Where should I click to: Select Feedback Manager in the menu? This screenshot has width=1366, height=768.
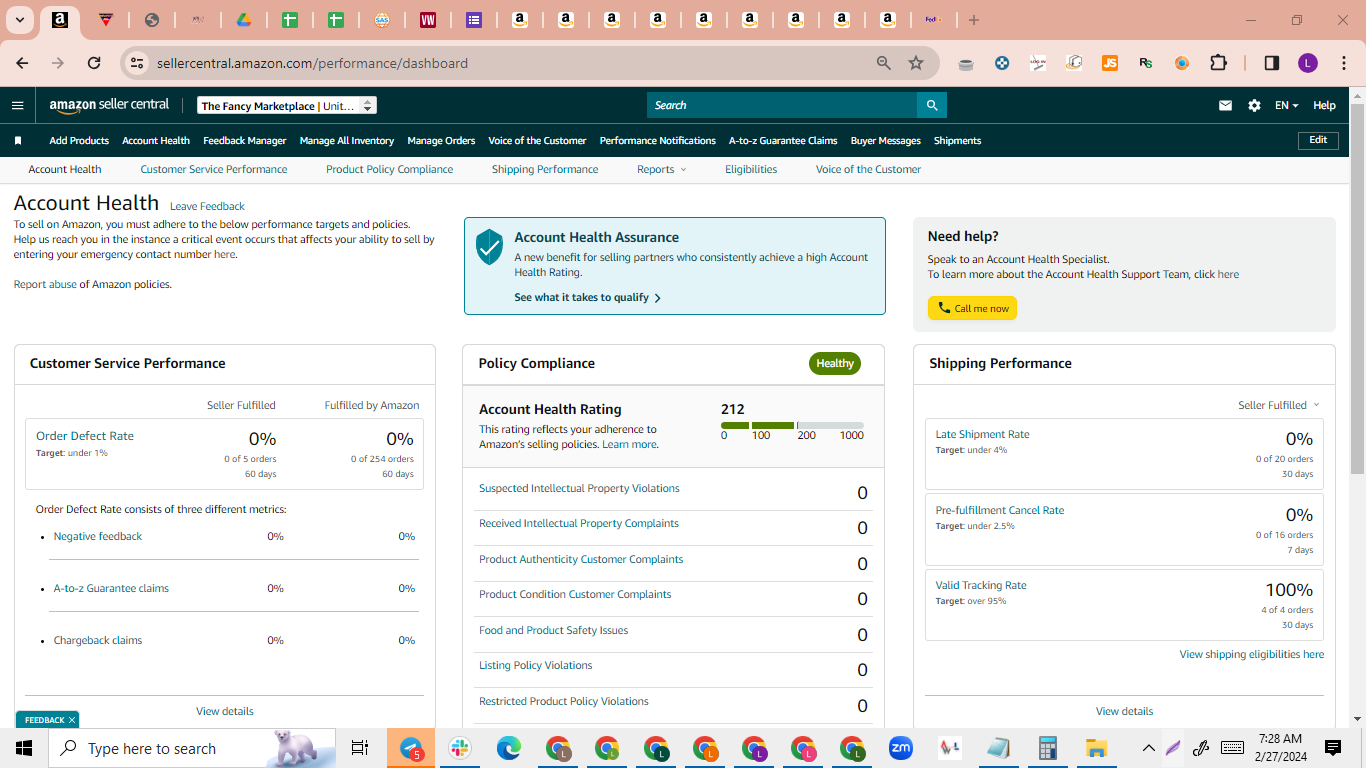[x=245, y=141]
